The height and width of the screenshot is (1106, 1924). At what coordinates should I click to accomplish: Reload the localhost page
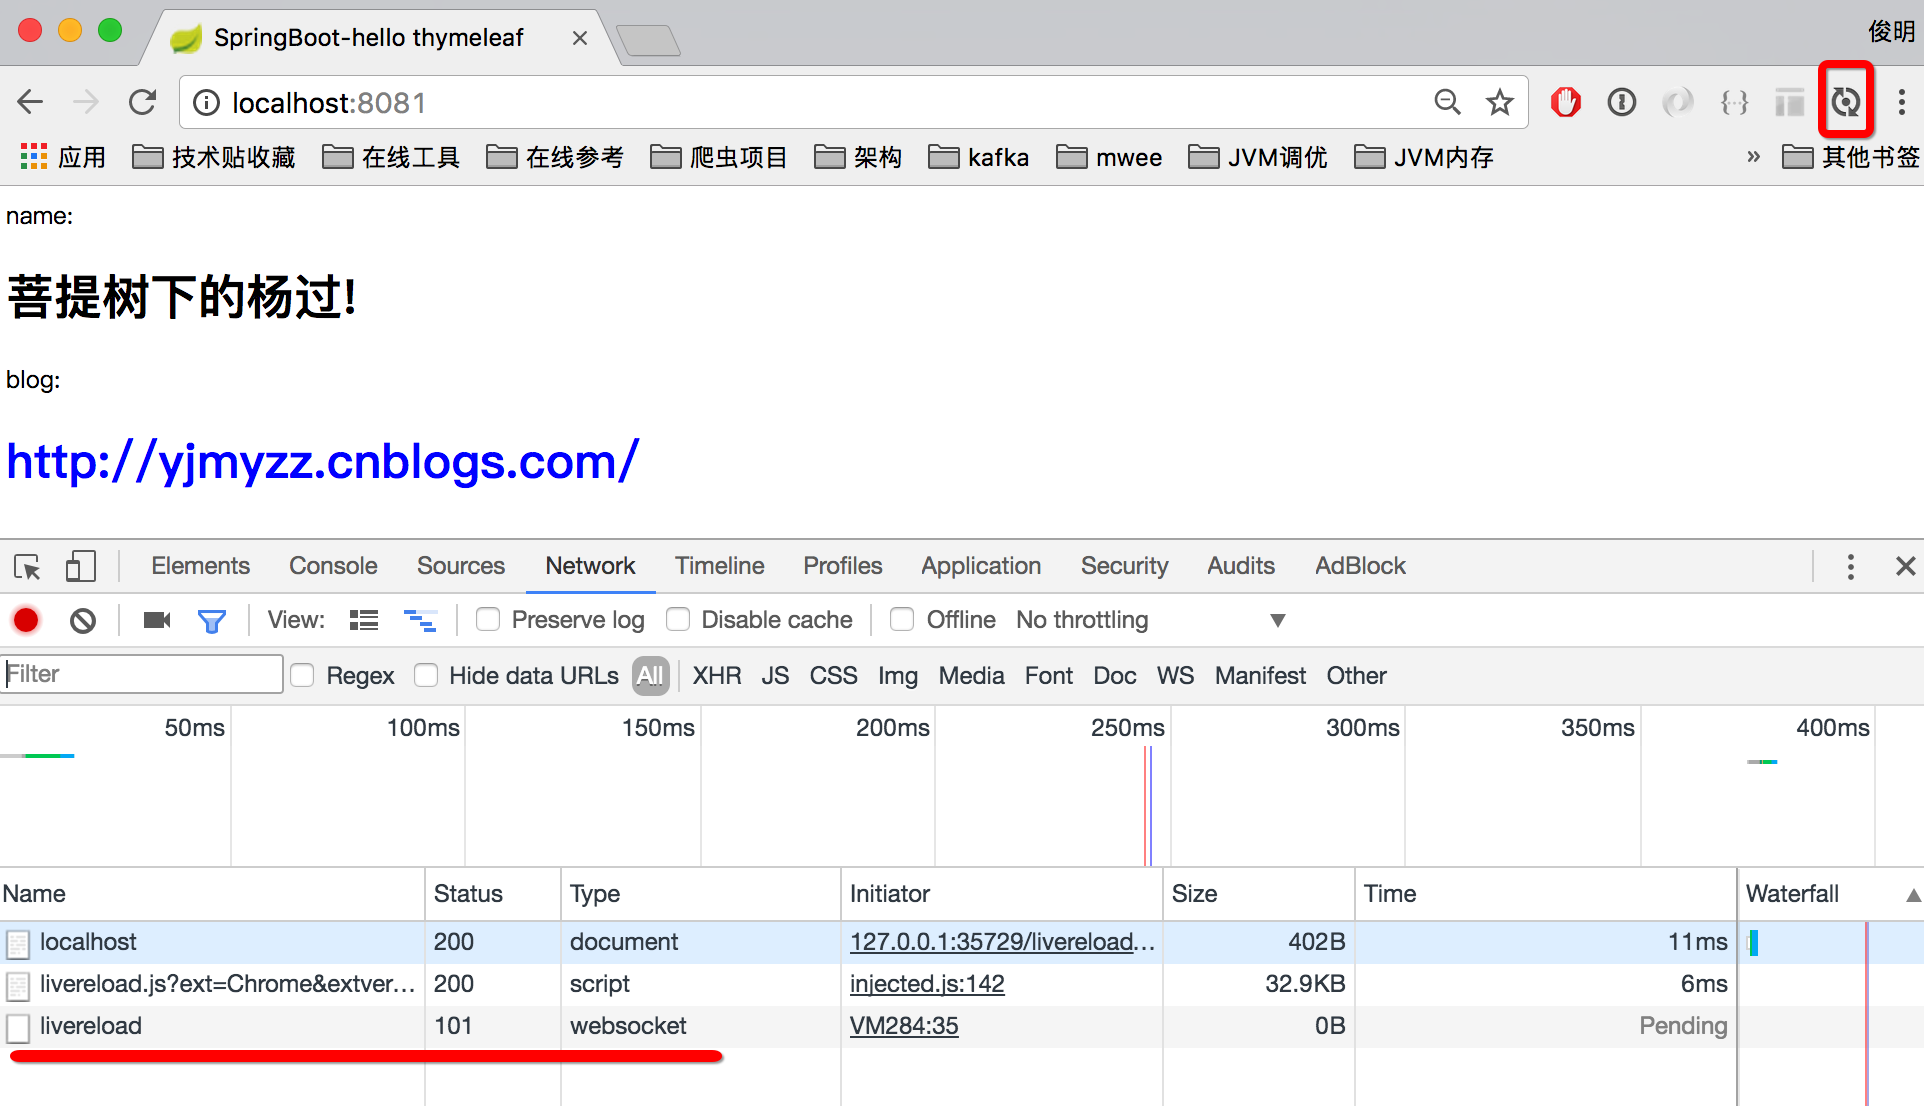[143, 102]
